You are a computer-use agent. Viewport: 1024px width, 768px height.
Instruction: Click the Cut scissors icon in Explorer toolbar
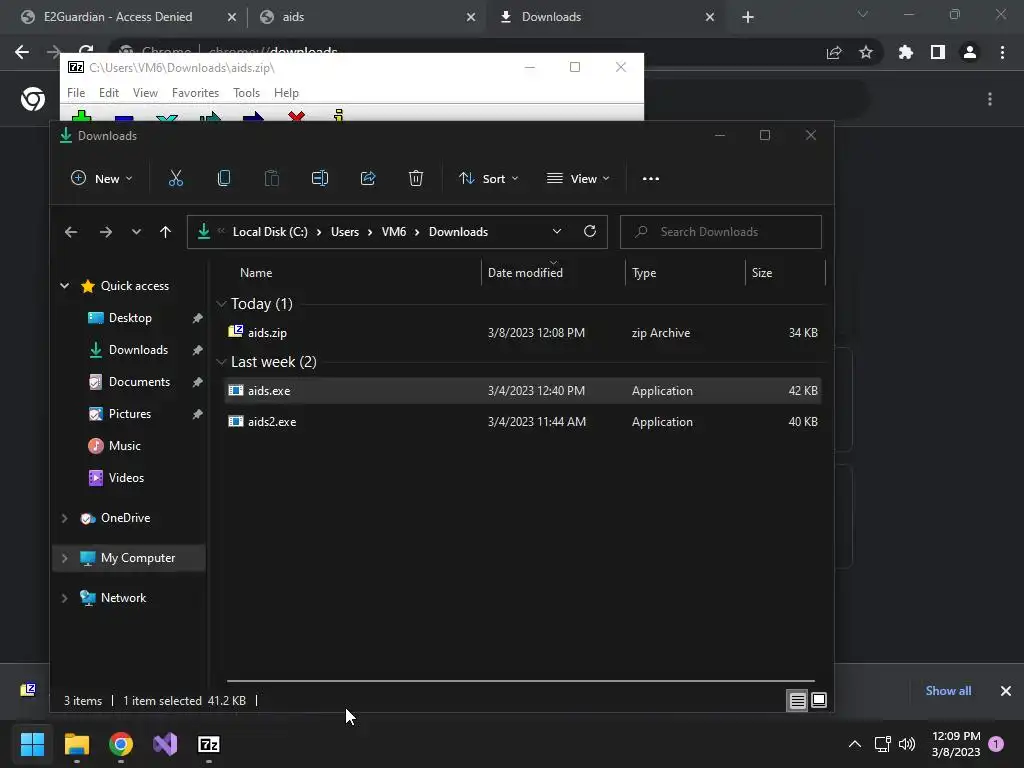pyautogui.click(x=176, y=178)
